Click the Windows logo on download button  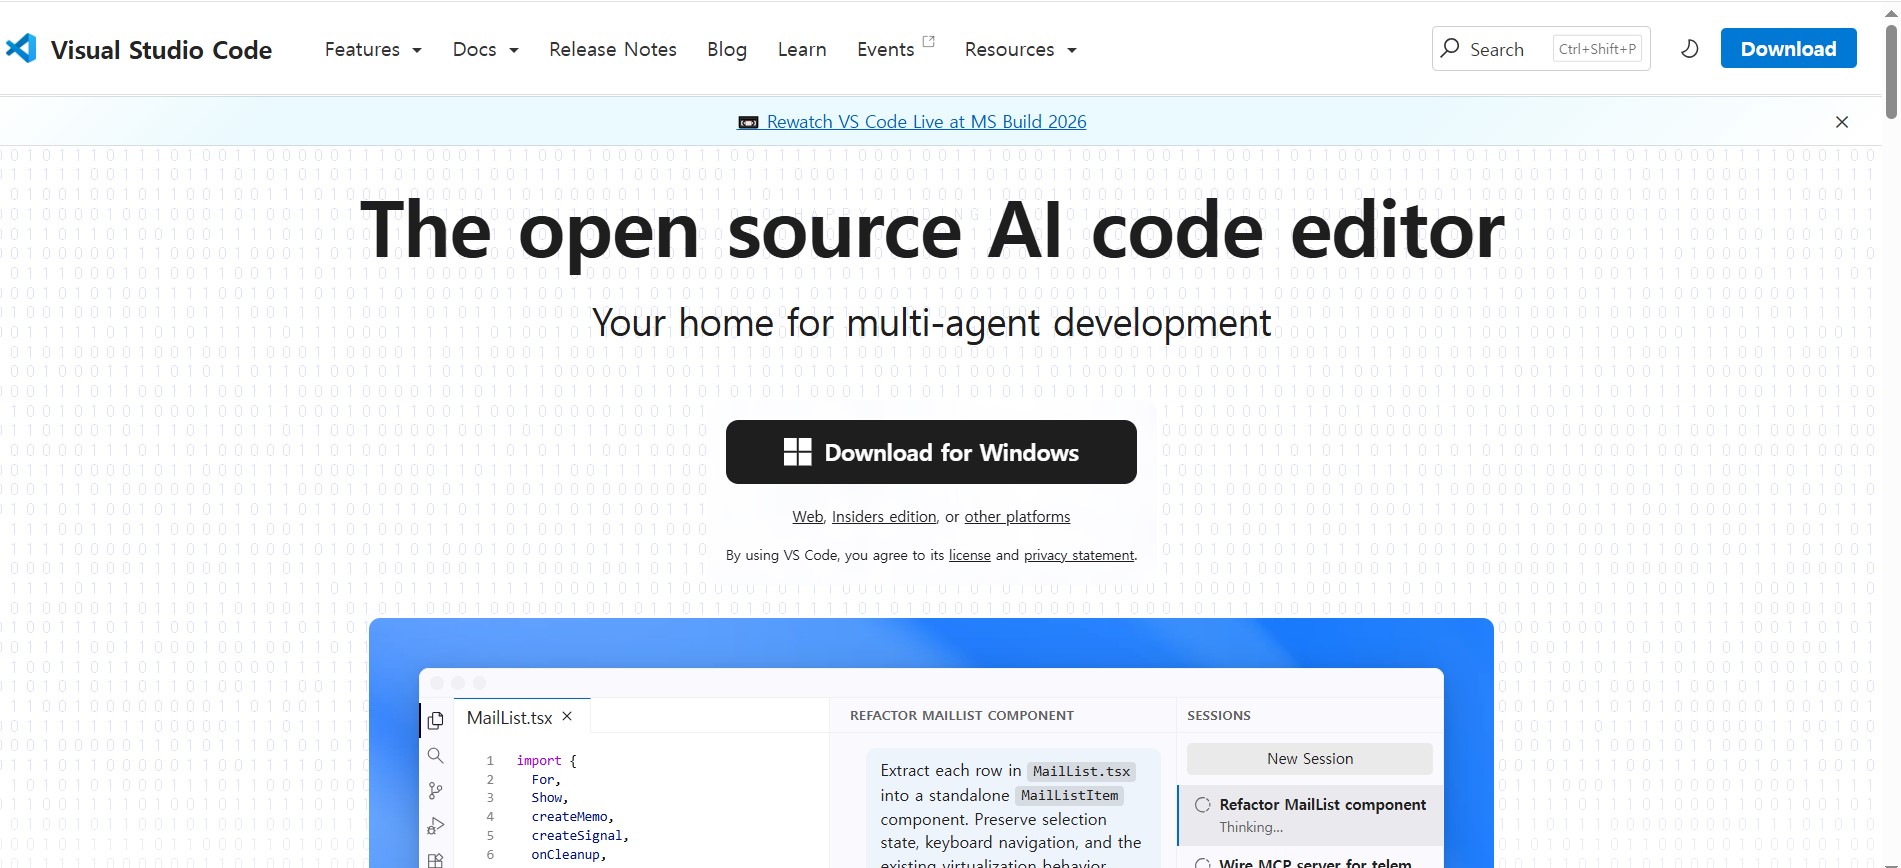coord(797,452)
